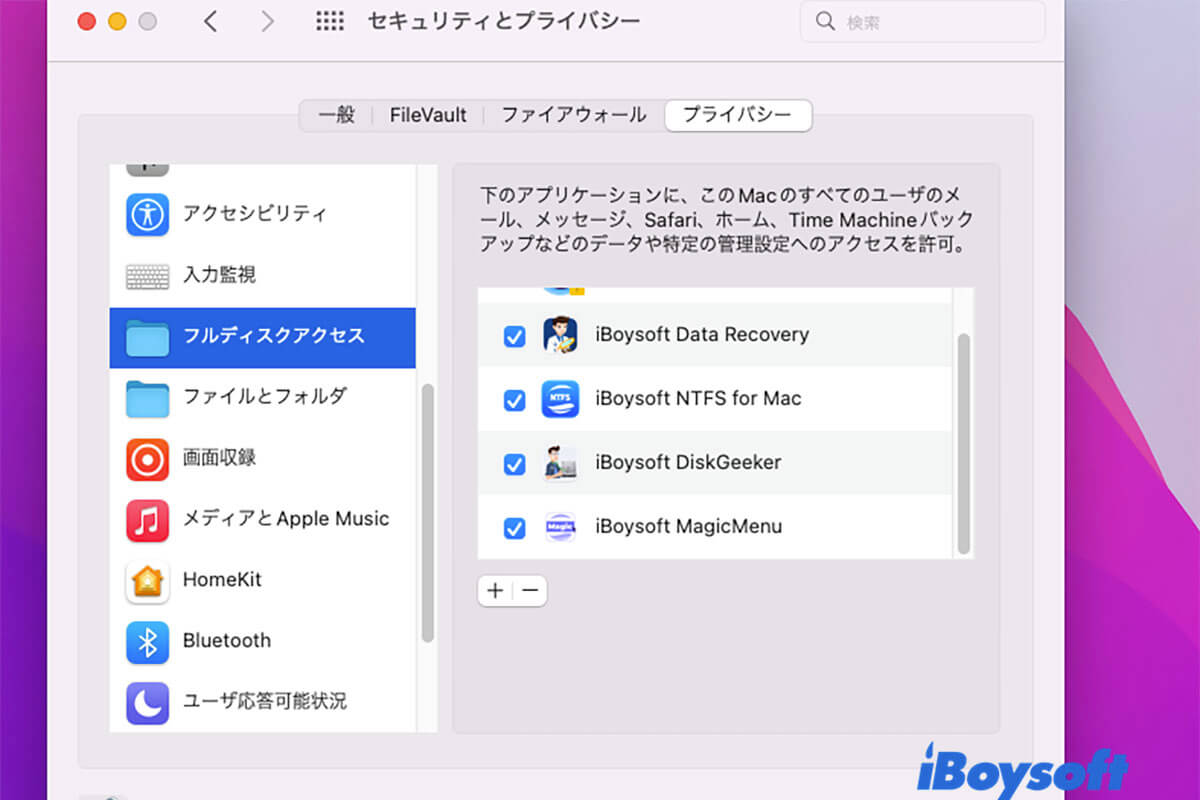Click the iBoysoft Data Recovery name
Screen dimensions: 1200x800
coord(702,334)
